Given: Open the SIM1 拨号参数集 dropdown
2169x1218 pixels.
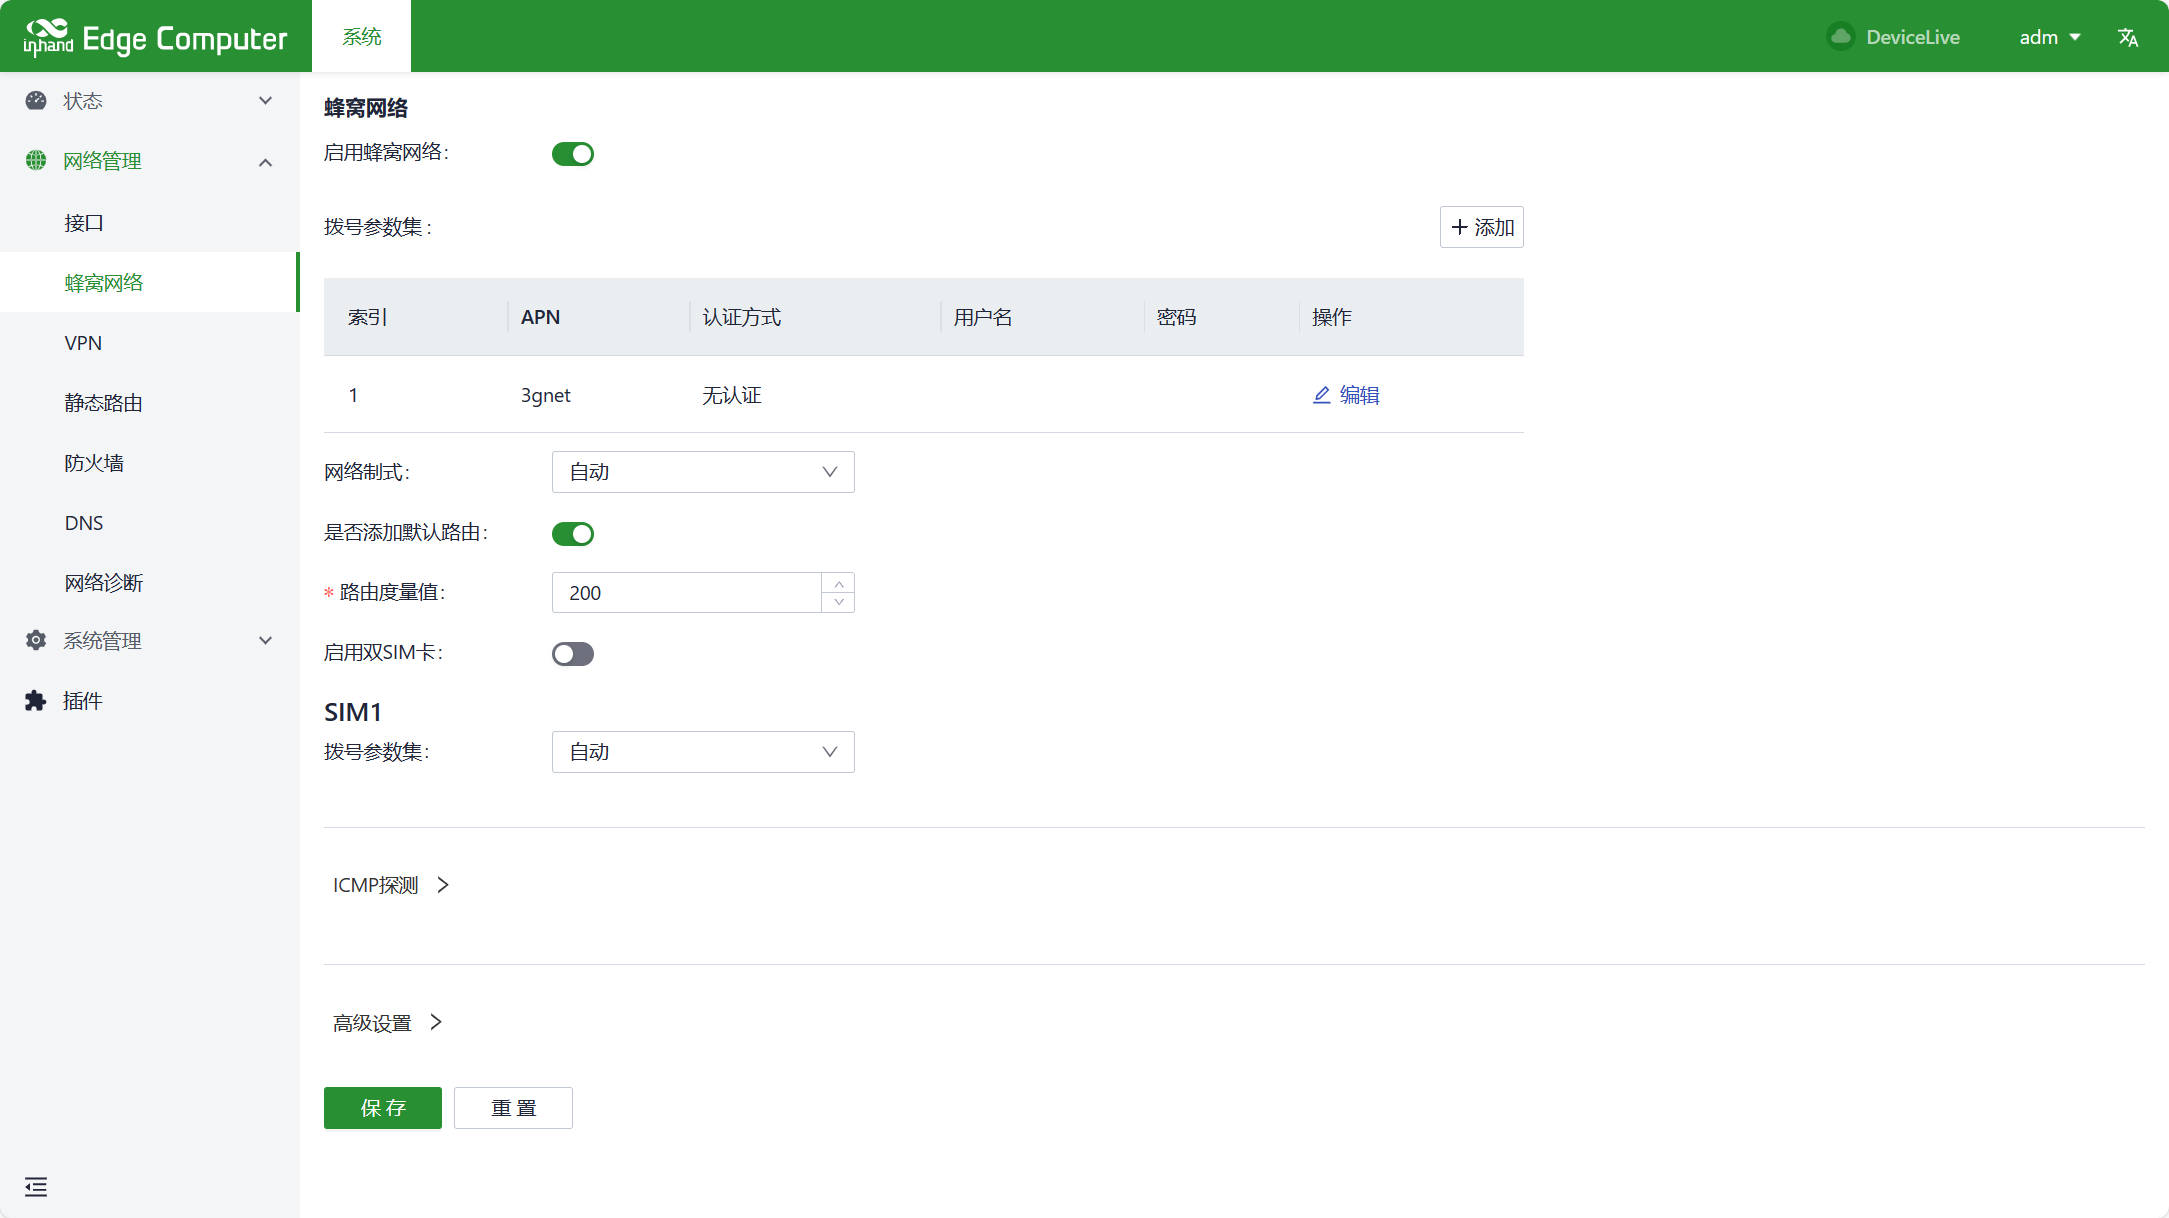Looking at the screenshot, I should click(x=703, y=752).
